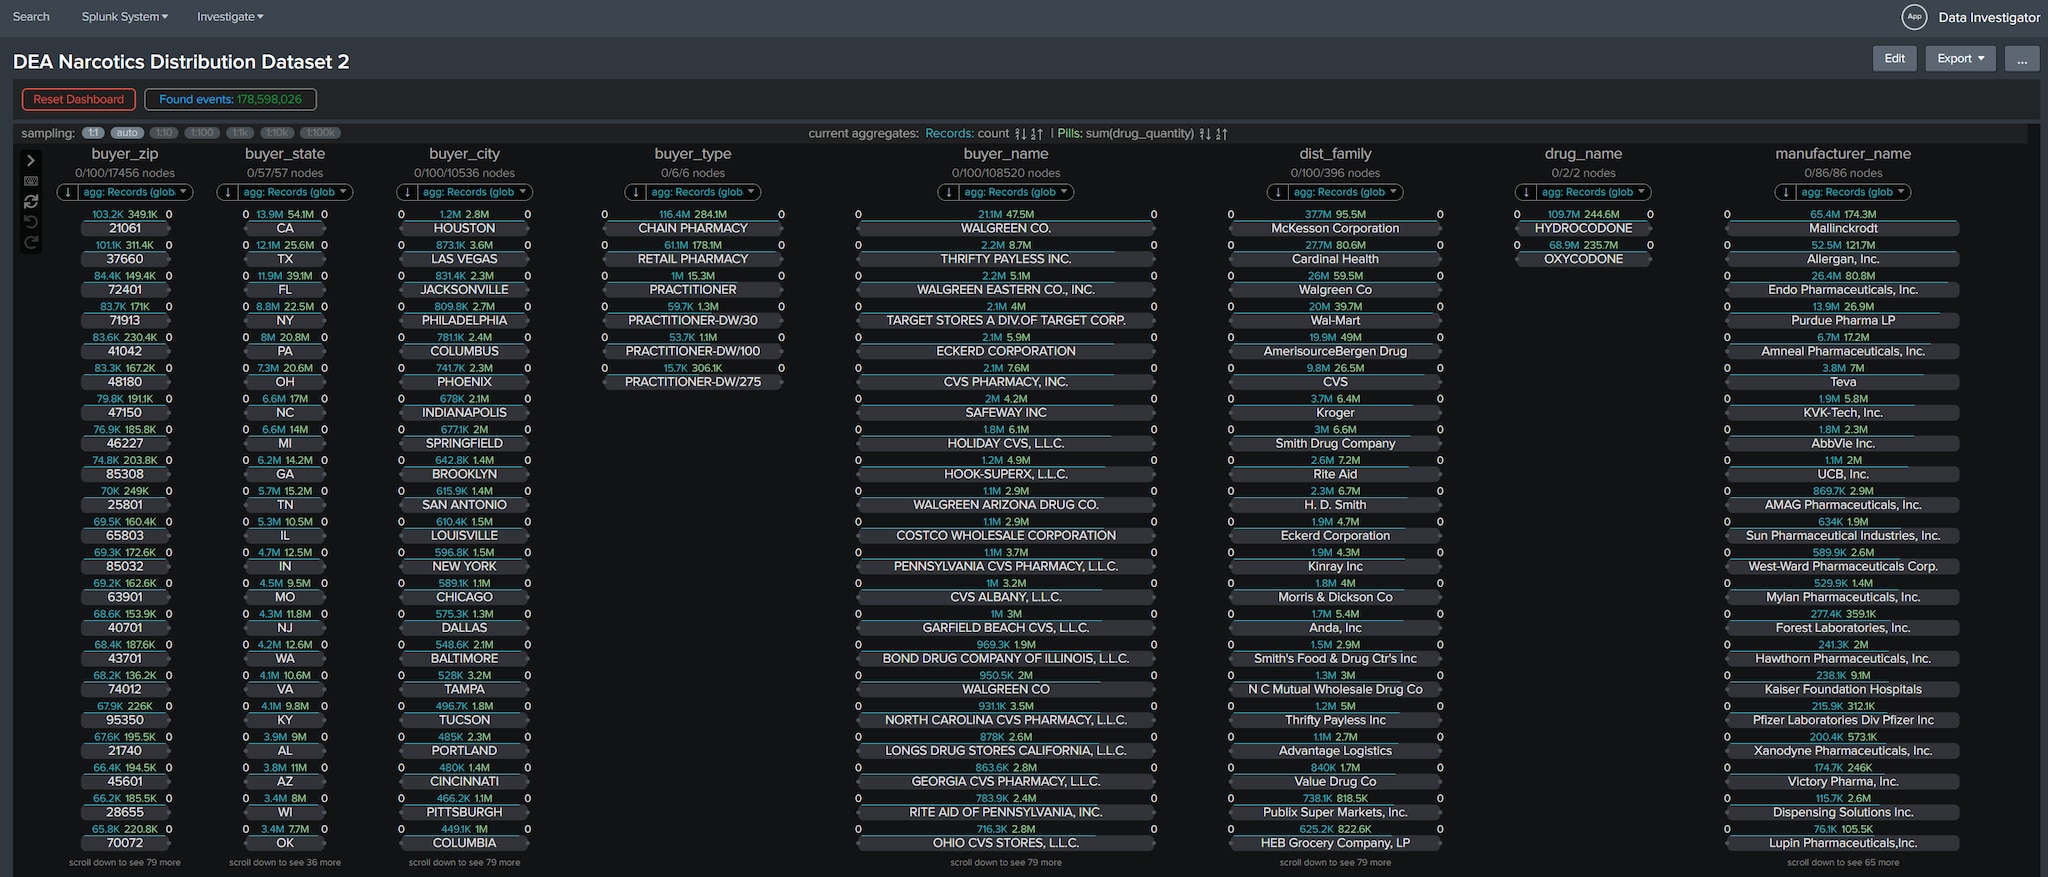The height and width of the screenshot is (877, 2048).
Task: Open manufacturer_name aggregate dropdown
Action: coord(1853,192)
